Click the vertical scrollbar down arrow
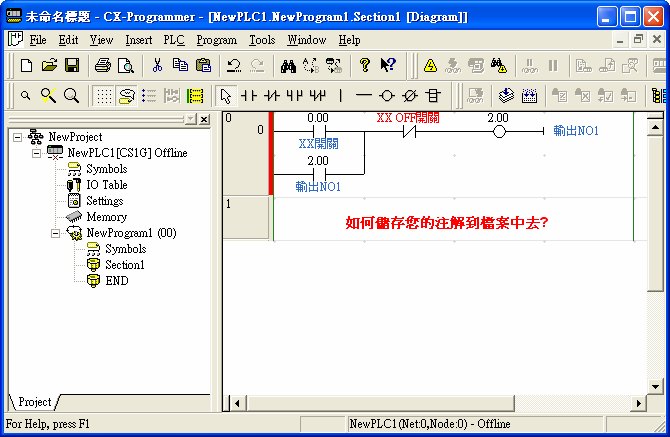Image resolution: width=670 pixels, height=437 pixels. pos(655,387)
